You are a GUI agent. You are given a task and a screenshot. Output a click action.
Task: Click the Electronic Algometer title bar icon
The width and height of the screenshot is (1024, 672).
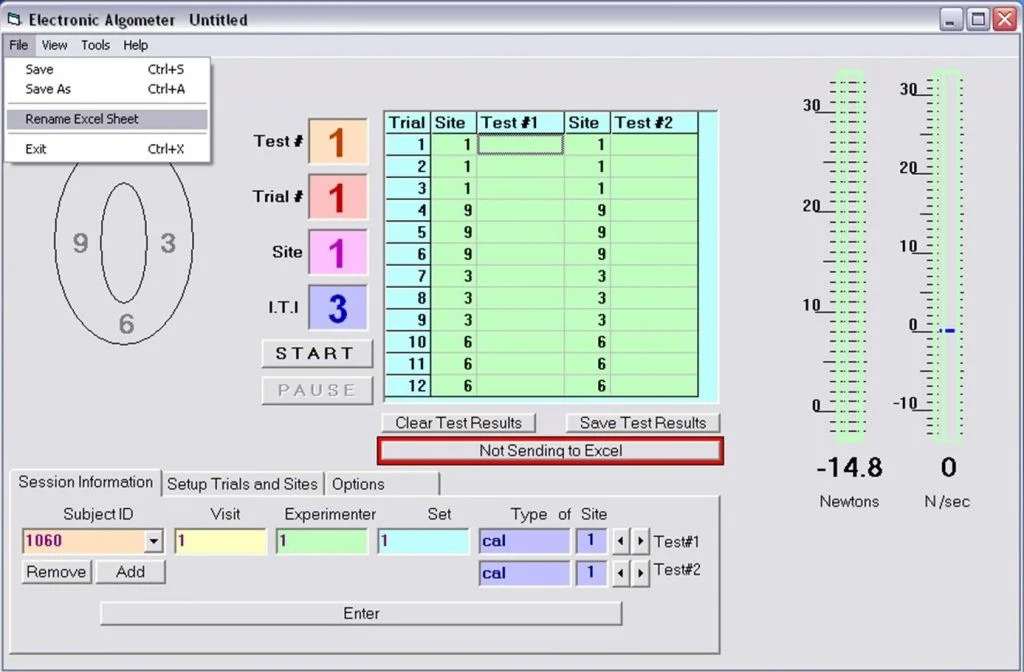[x=14, y=20]
